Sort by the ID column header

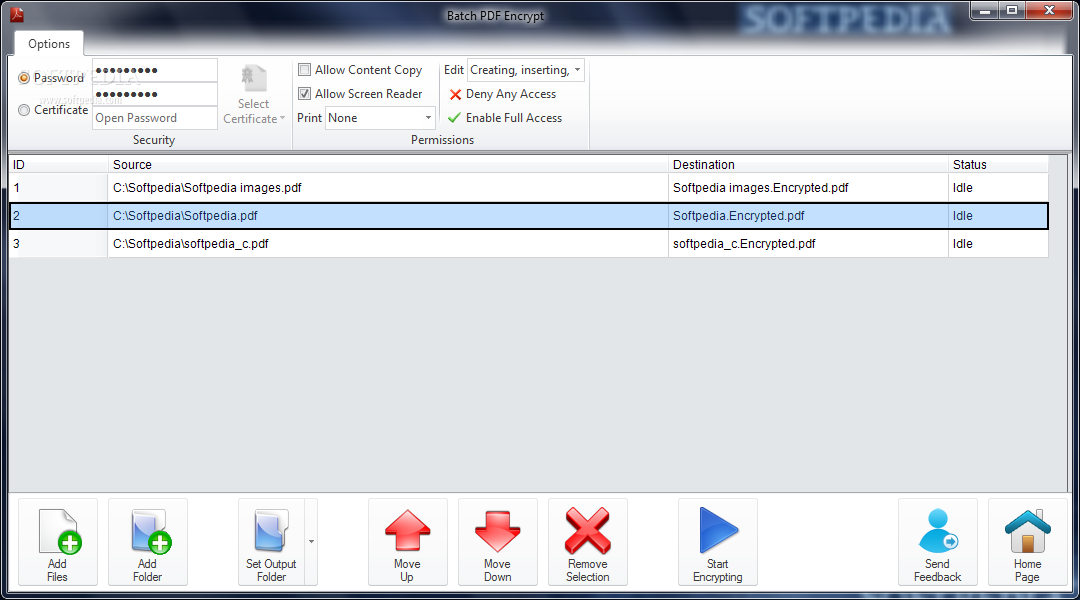click(59, 165)
